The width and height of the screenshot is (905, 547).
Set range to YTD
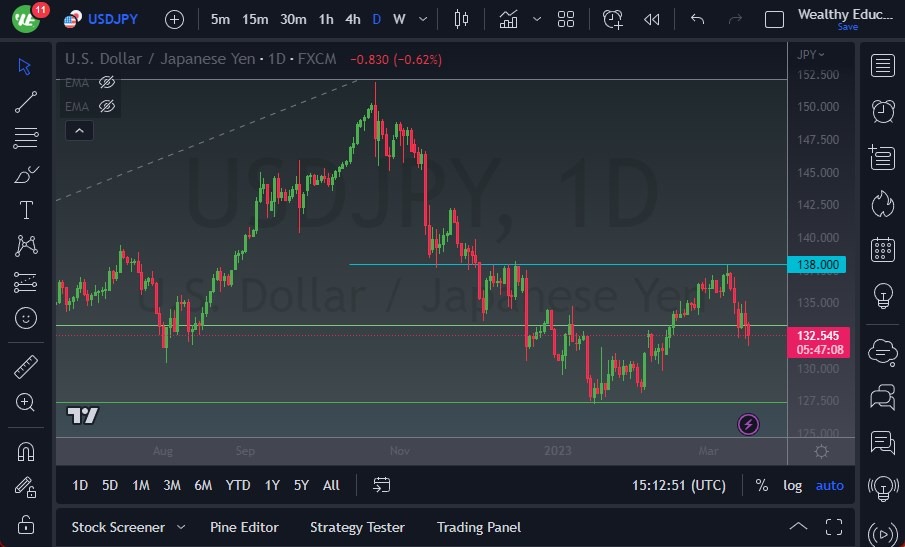point(238,485)
